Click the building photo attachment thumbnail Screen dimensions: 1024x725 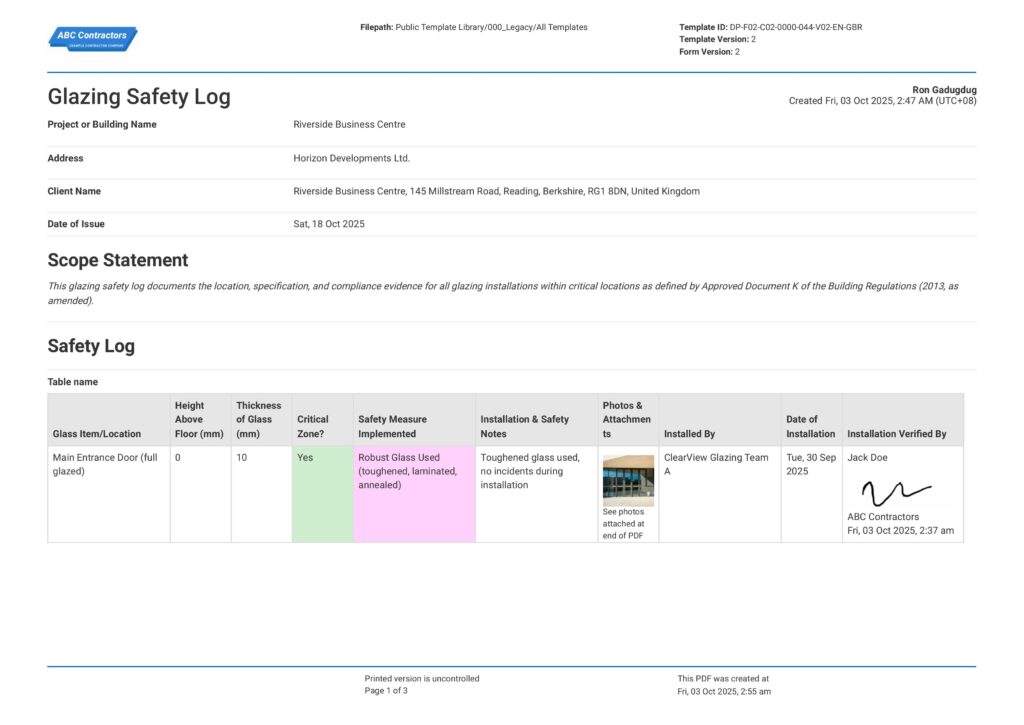click(x=628, y=479)
